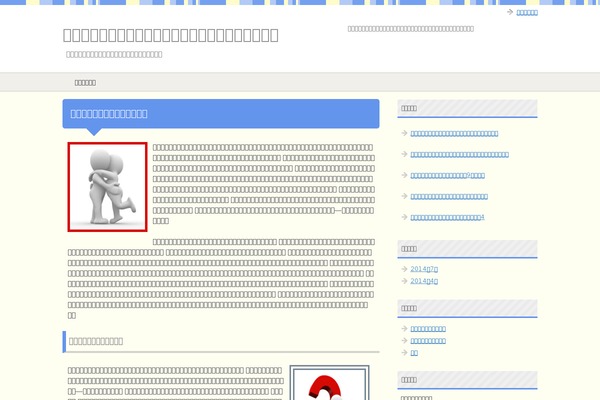The height and width of the screenshot is (400, 600).
Task: Open the top sidebar link ending with 4
Action: [447, 217]
